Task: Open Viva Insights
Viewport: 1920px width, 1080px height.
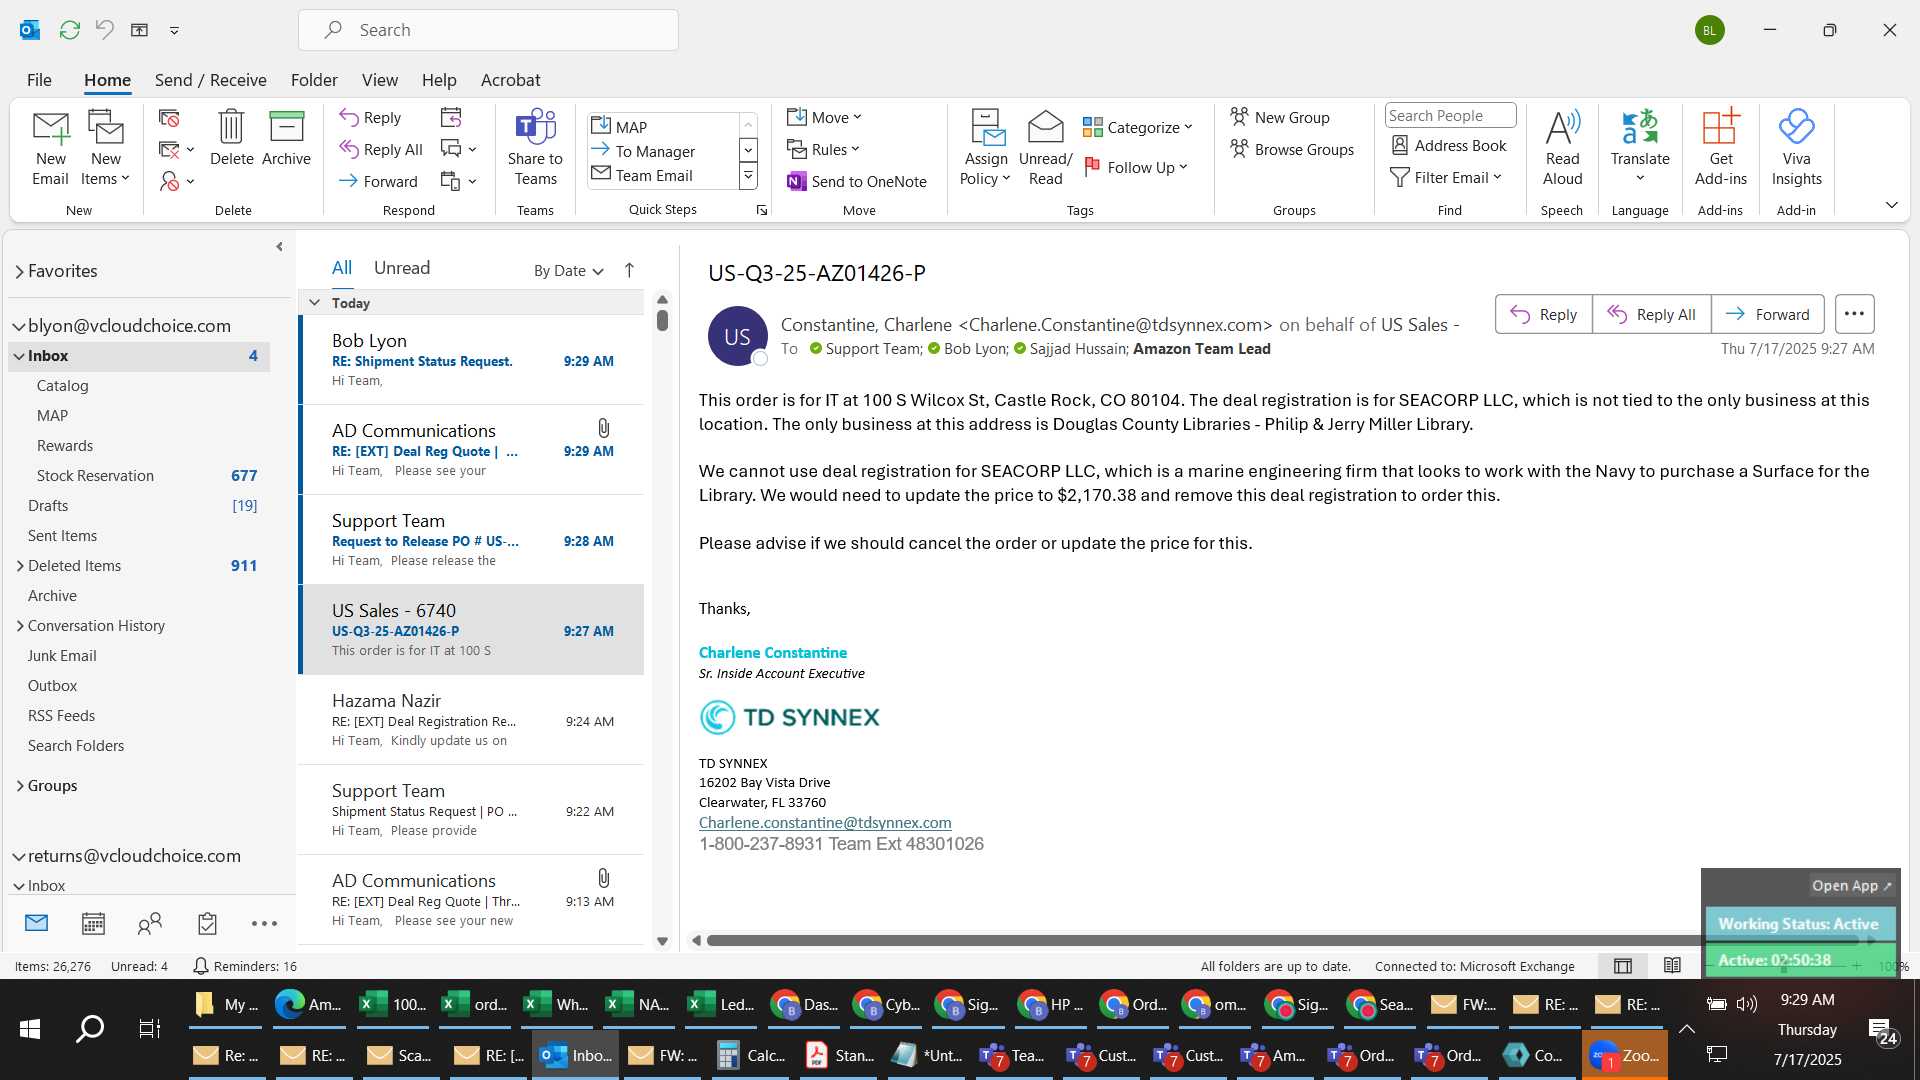Action: coord(1796,148)
